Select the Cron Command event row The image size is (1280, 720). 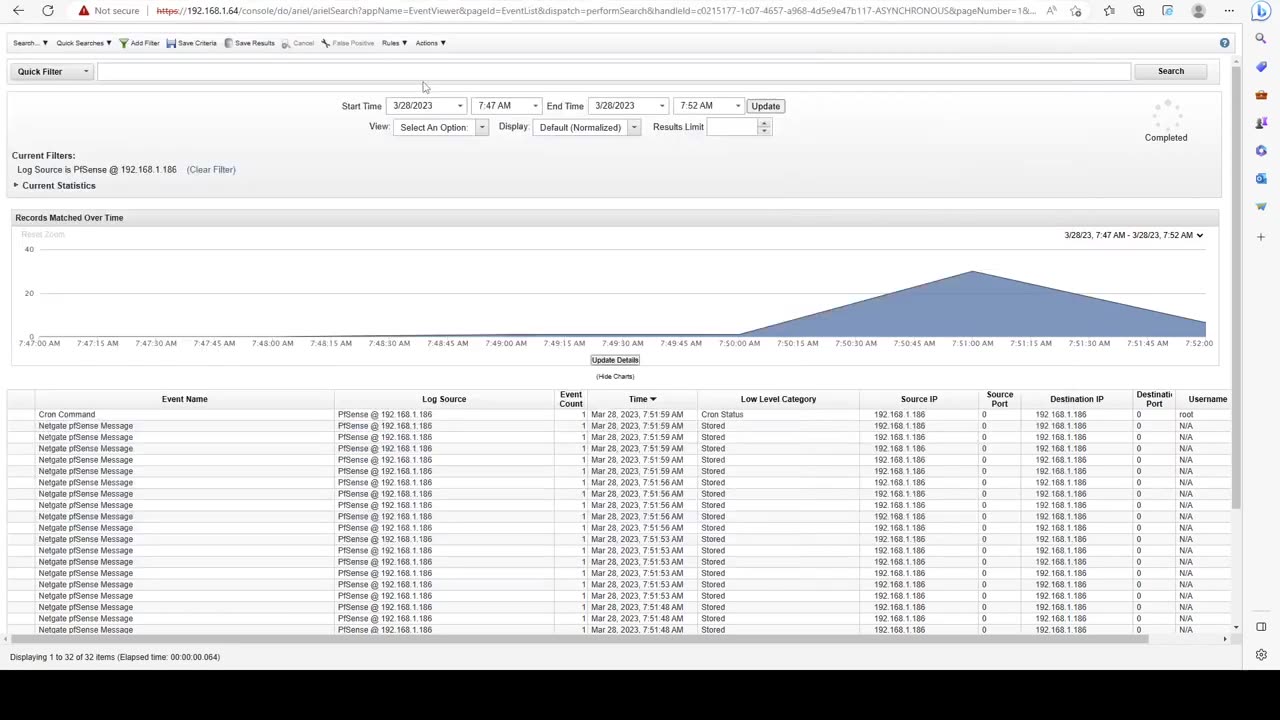(x=620, y=415)
